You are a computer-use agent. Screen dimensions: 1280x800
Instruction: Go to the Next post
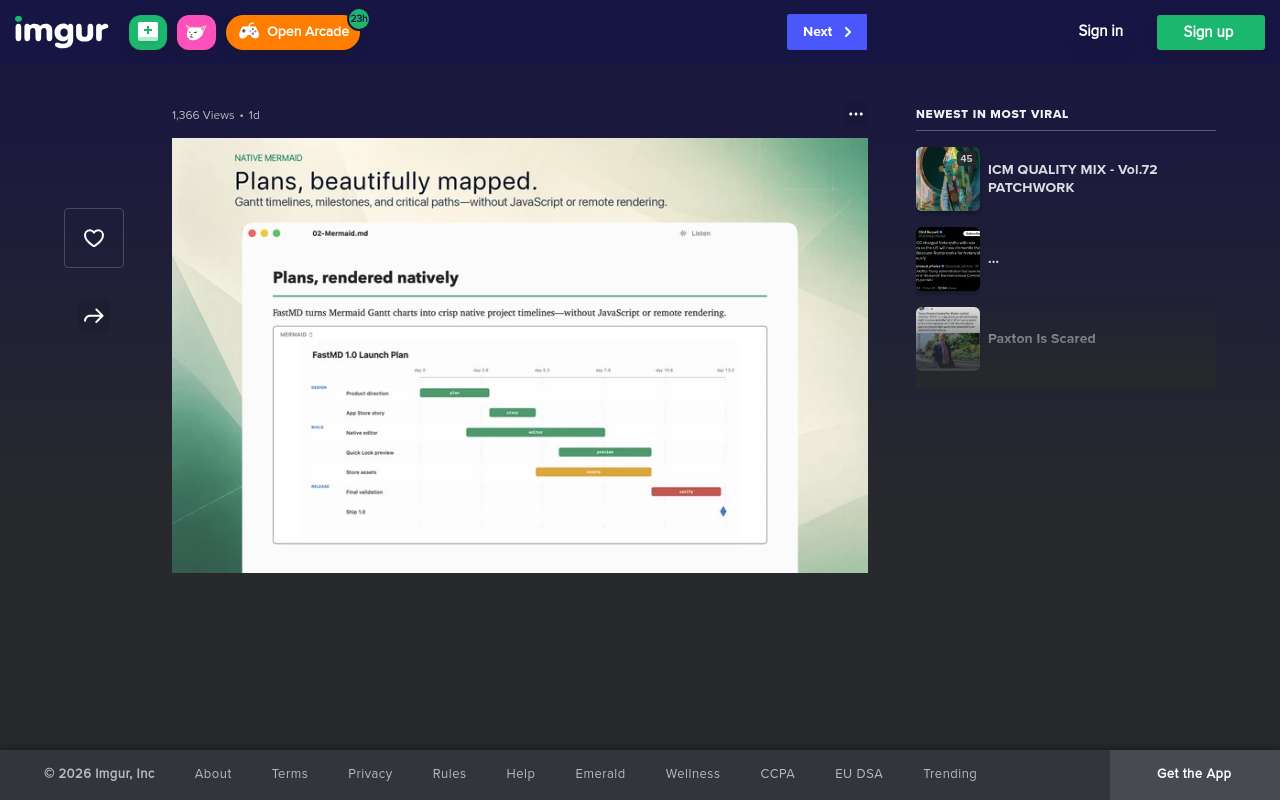pos(827,32)
